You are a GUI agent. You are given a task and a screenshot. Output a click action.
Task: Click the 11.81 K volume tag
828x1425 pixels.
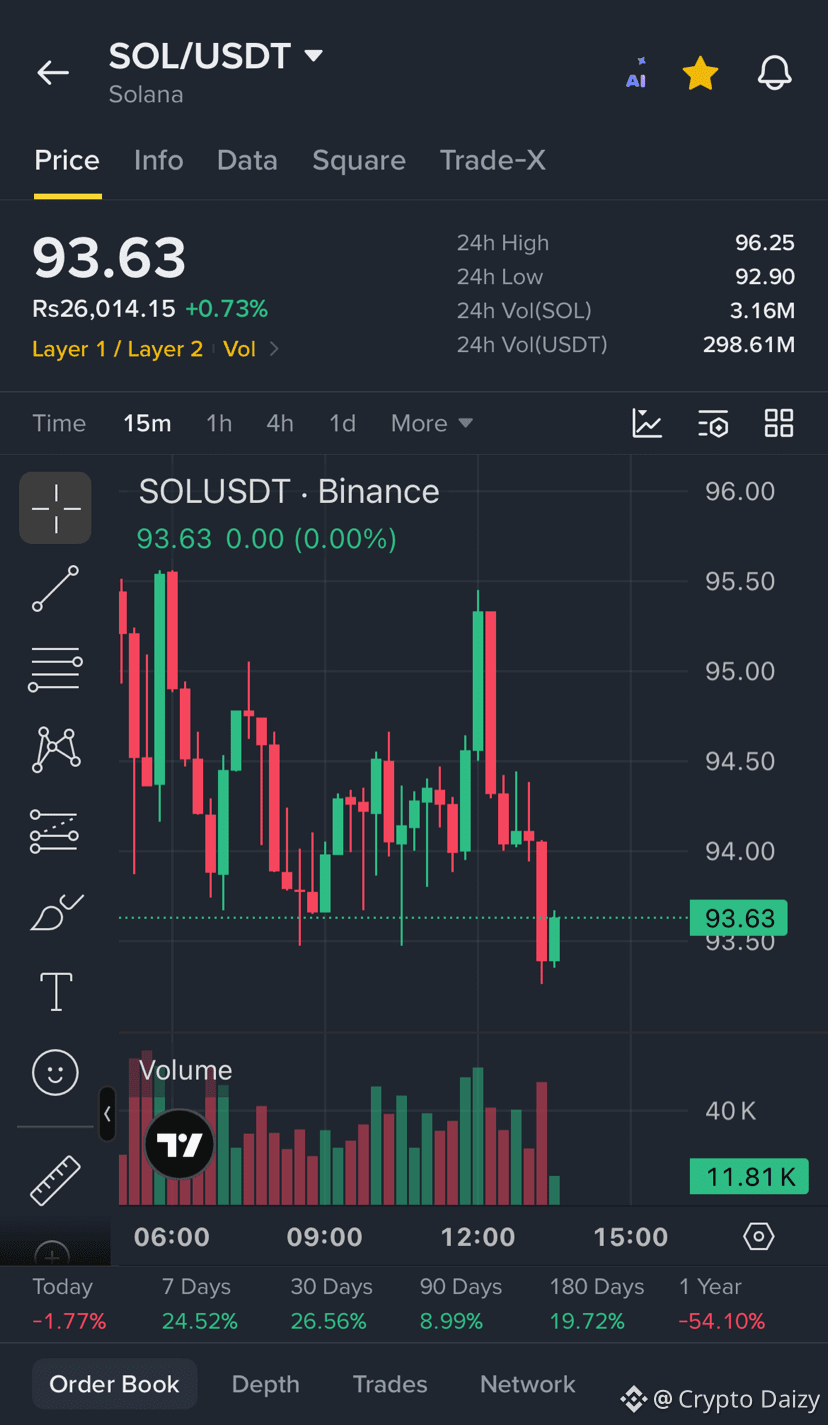(x=749, y=1177)
